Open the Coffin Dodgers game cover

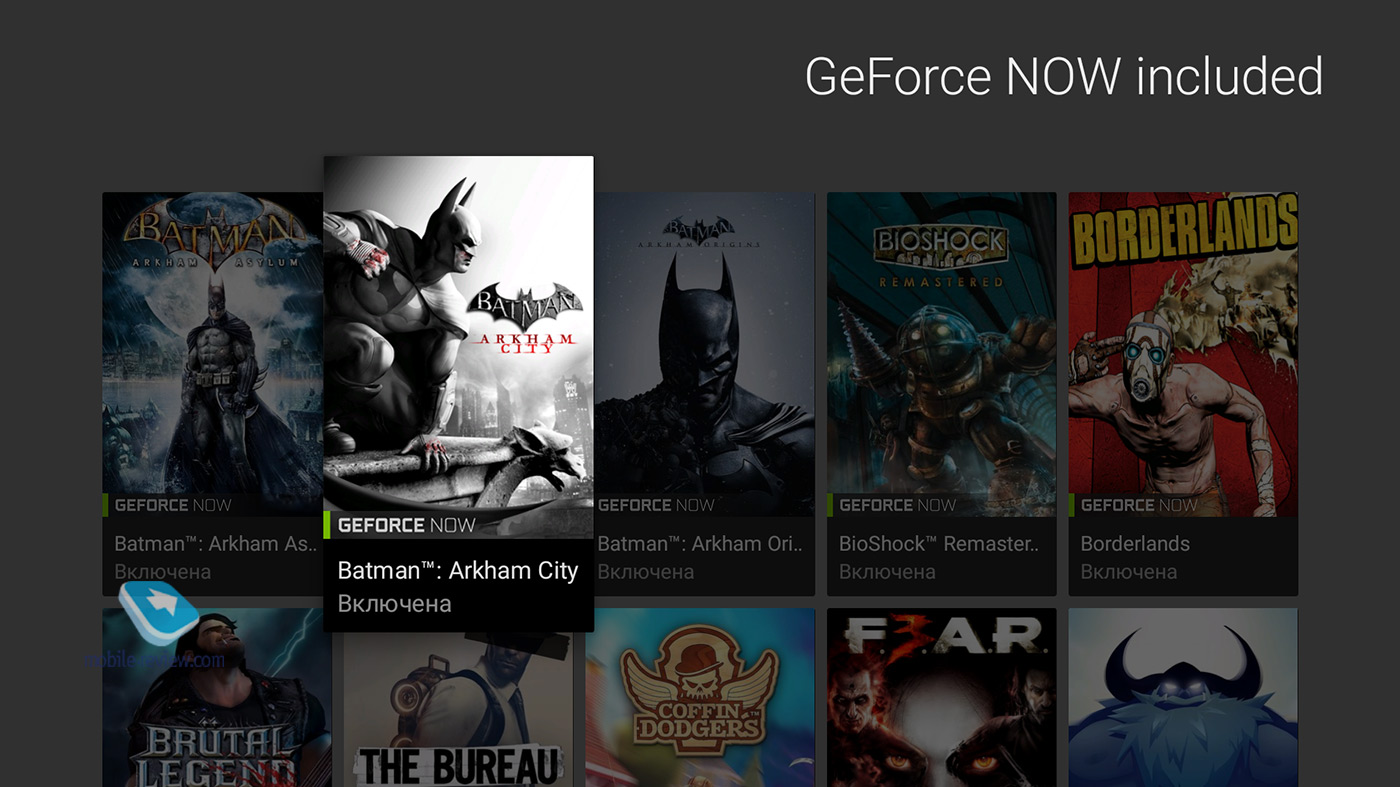700,698
